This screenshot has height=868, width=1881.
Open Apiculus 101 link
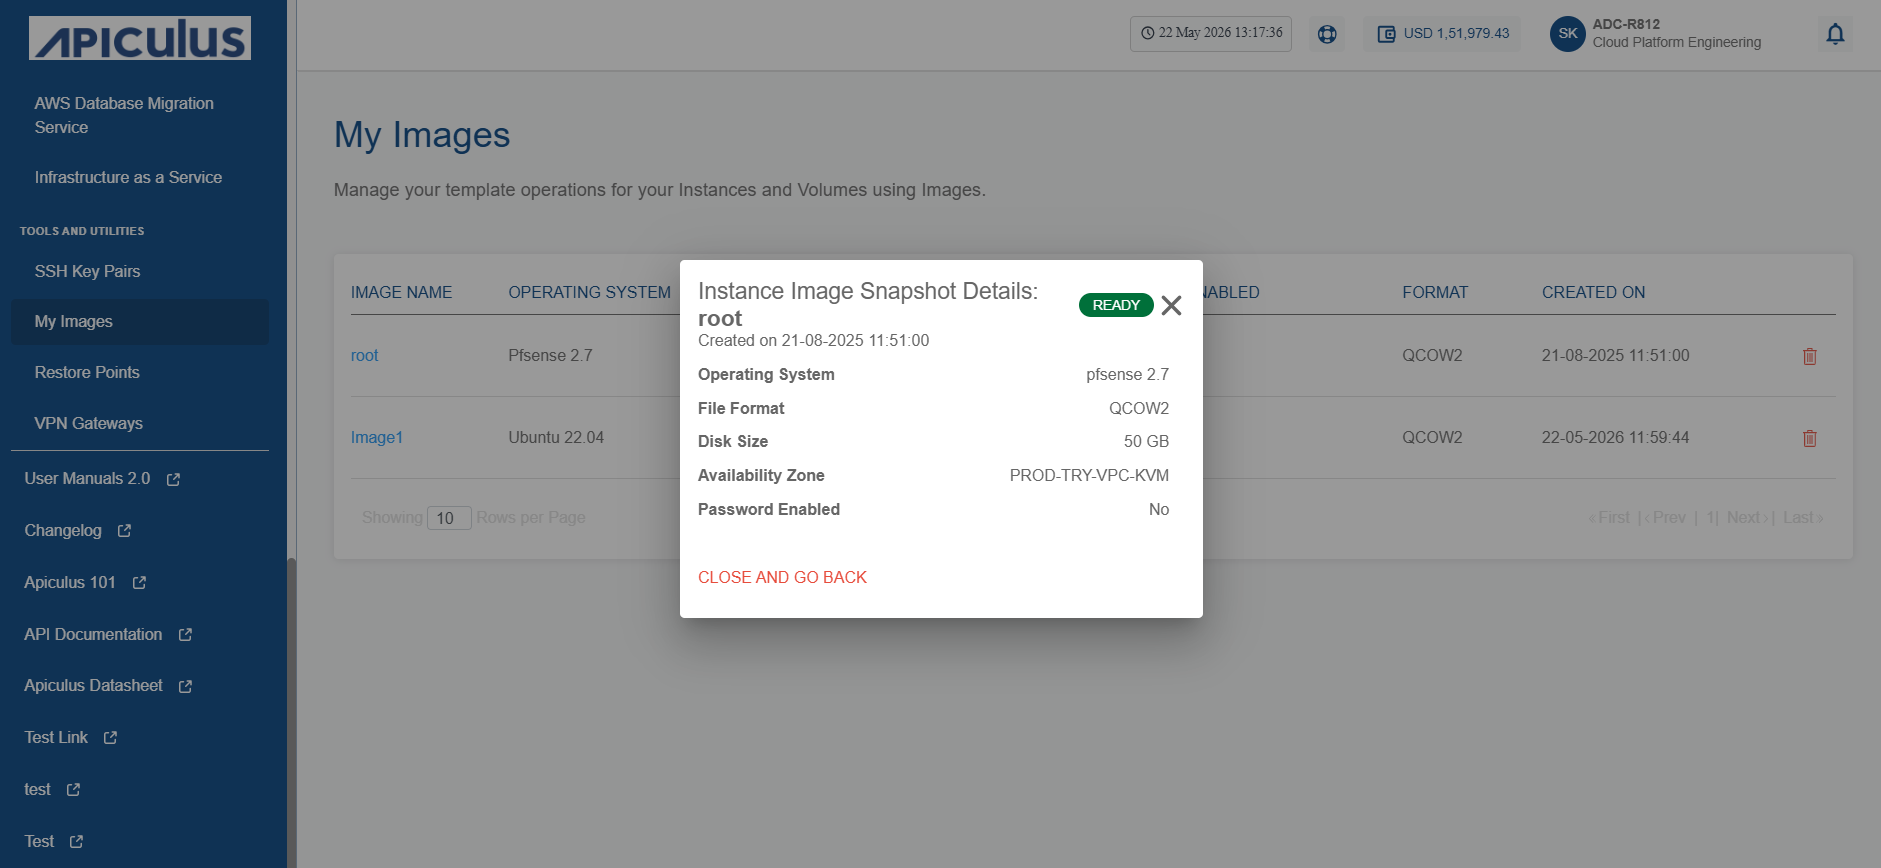[70, 582]
